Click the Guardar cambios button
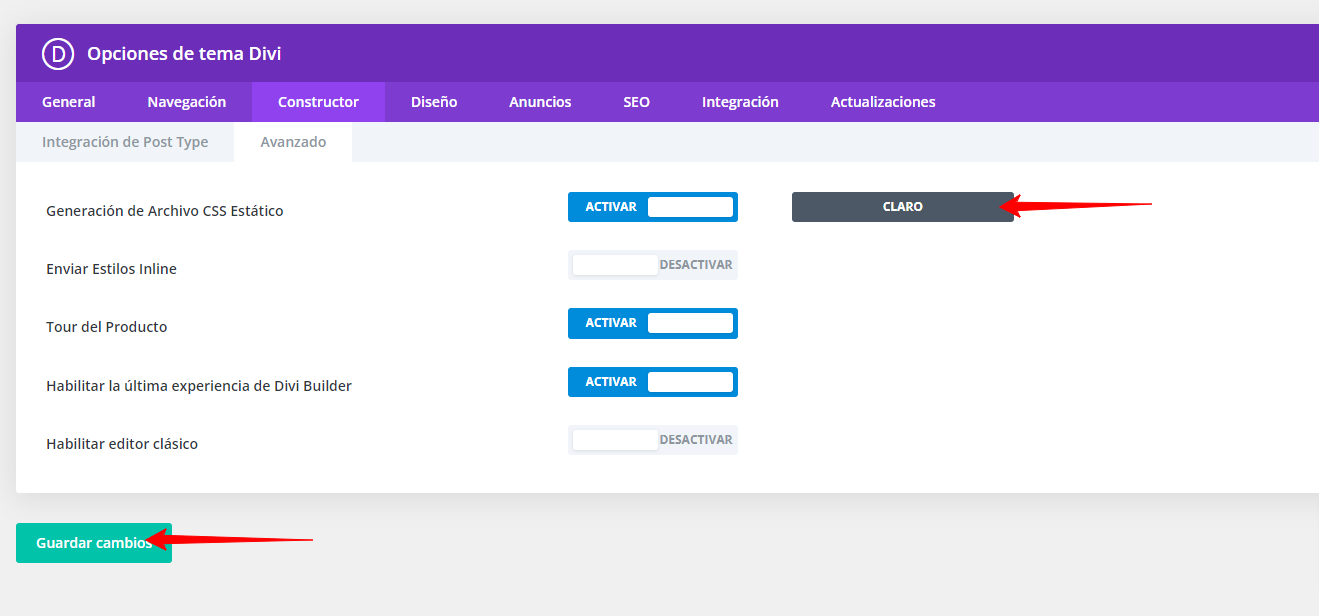1319x616 pixels. point(94,543)
